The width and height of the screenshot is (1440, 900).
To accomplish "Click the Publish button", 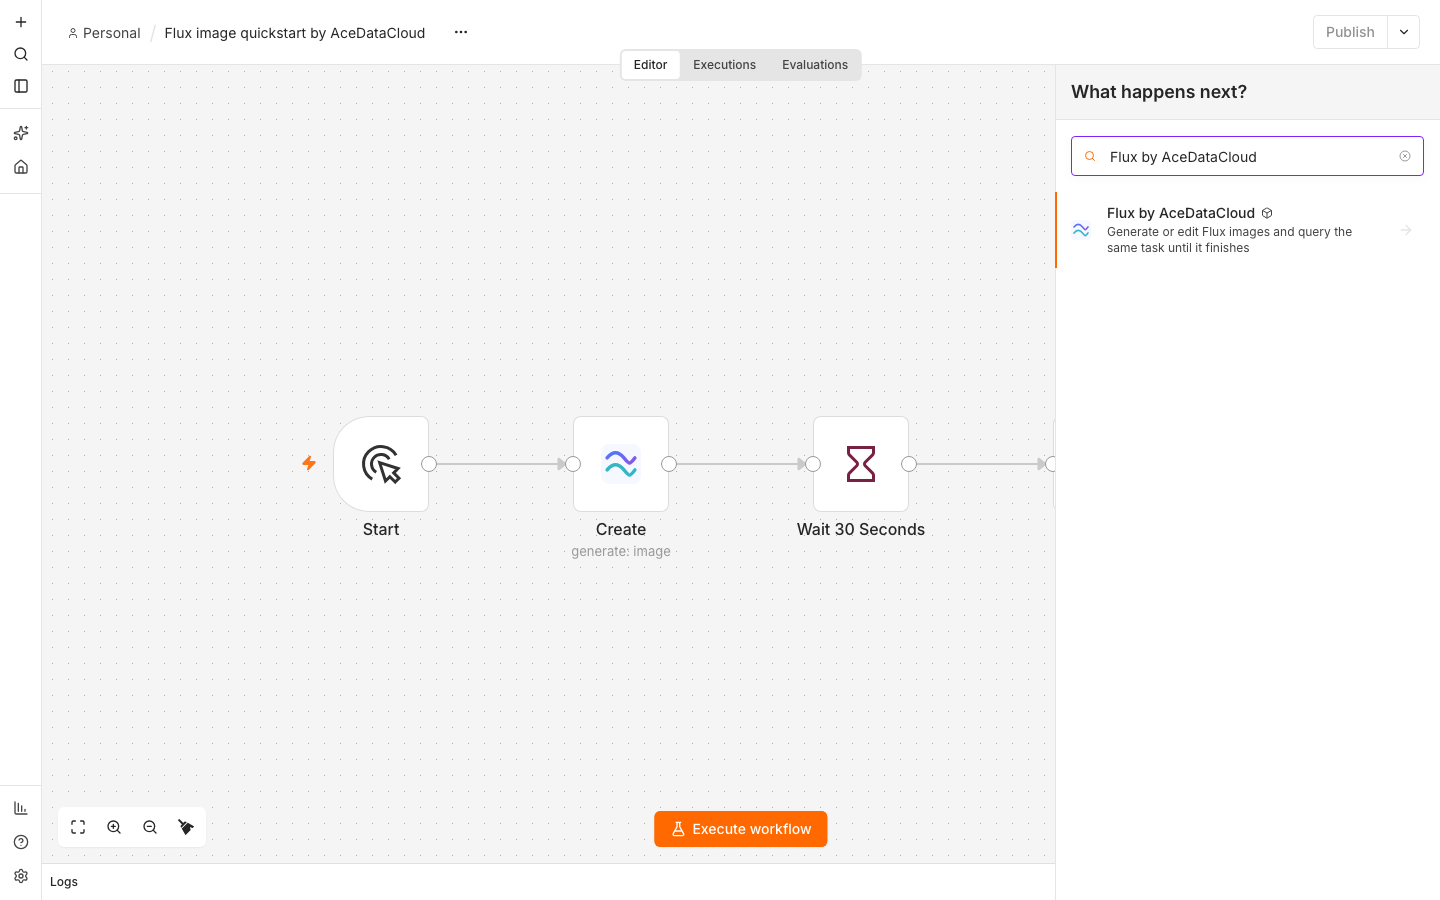I will click(x=1350, y=32).
